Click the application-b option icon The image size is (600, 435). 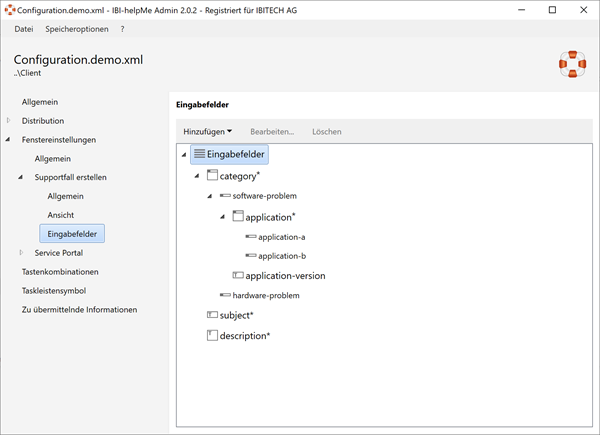(251, 255)
